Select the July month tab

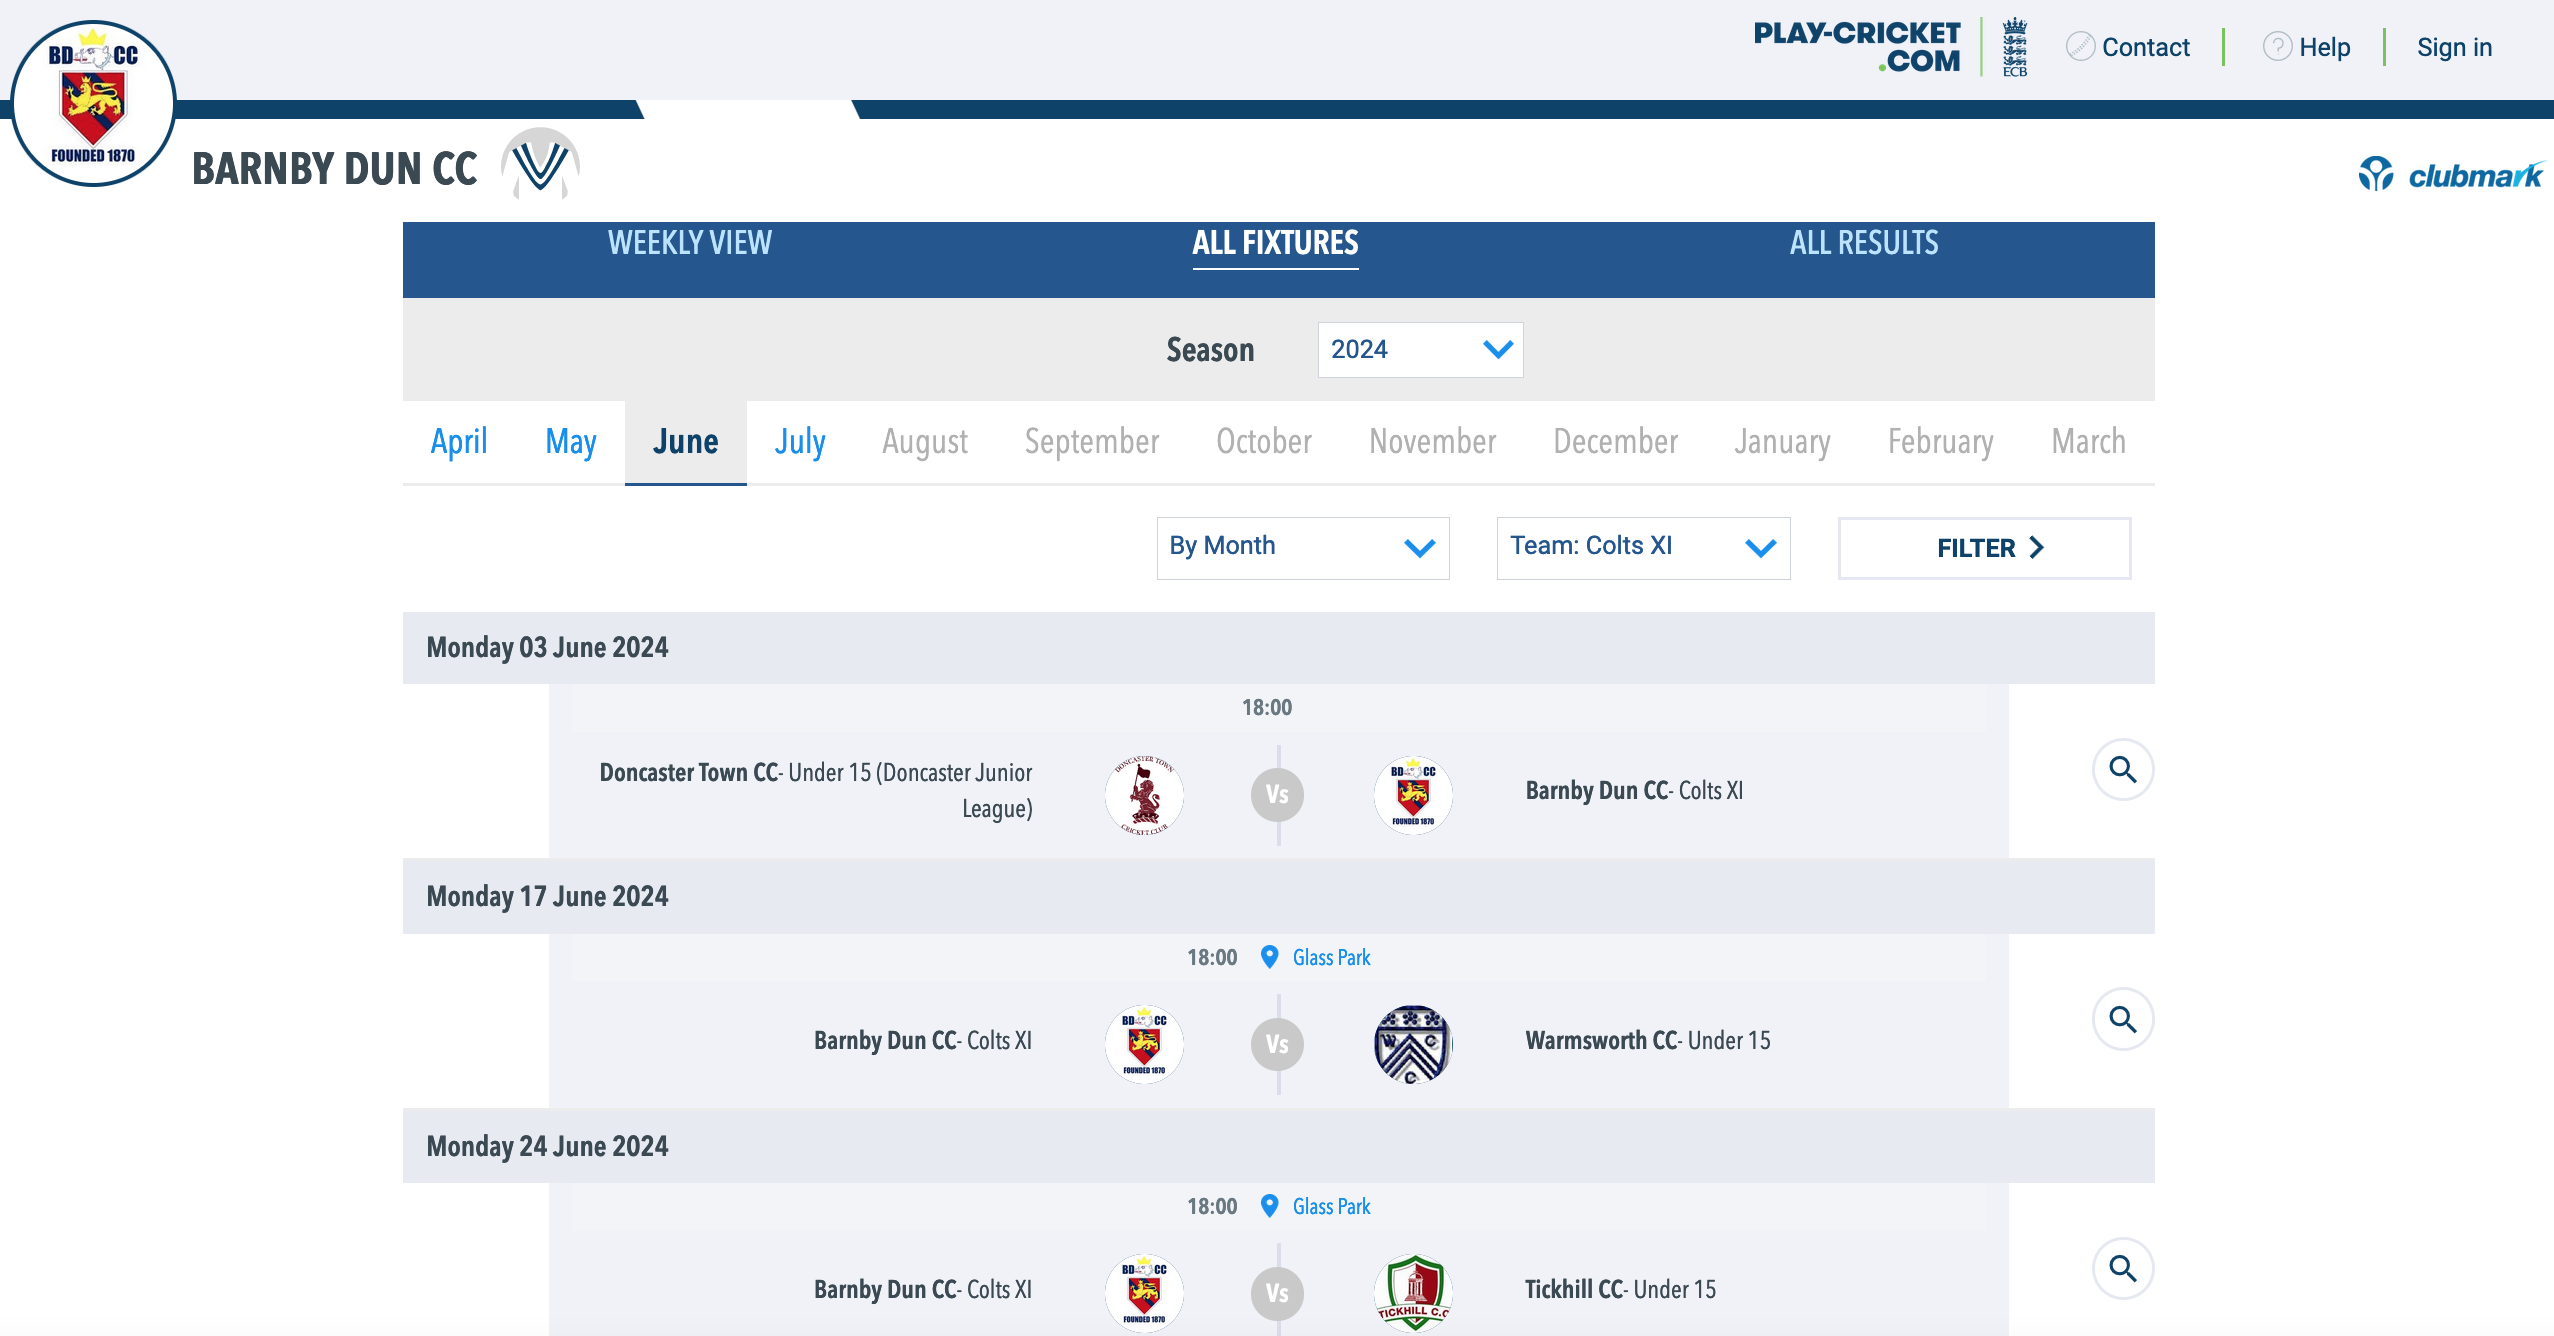800,442
